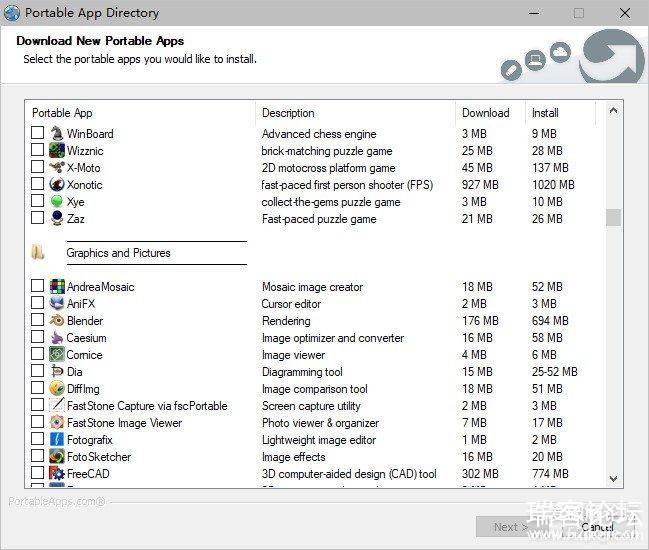Image resolution: width=649 pixels, height=550 pixels.
Task: Check the Caesium checkbox
Action: 37,336
